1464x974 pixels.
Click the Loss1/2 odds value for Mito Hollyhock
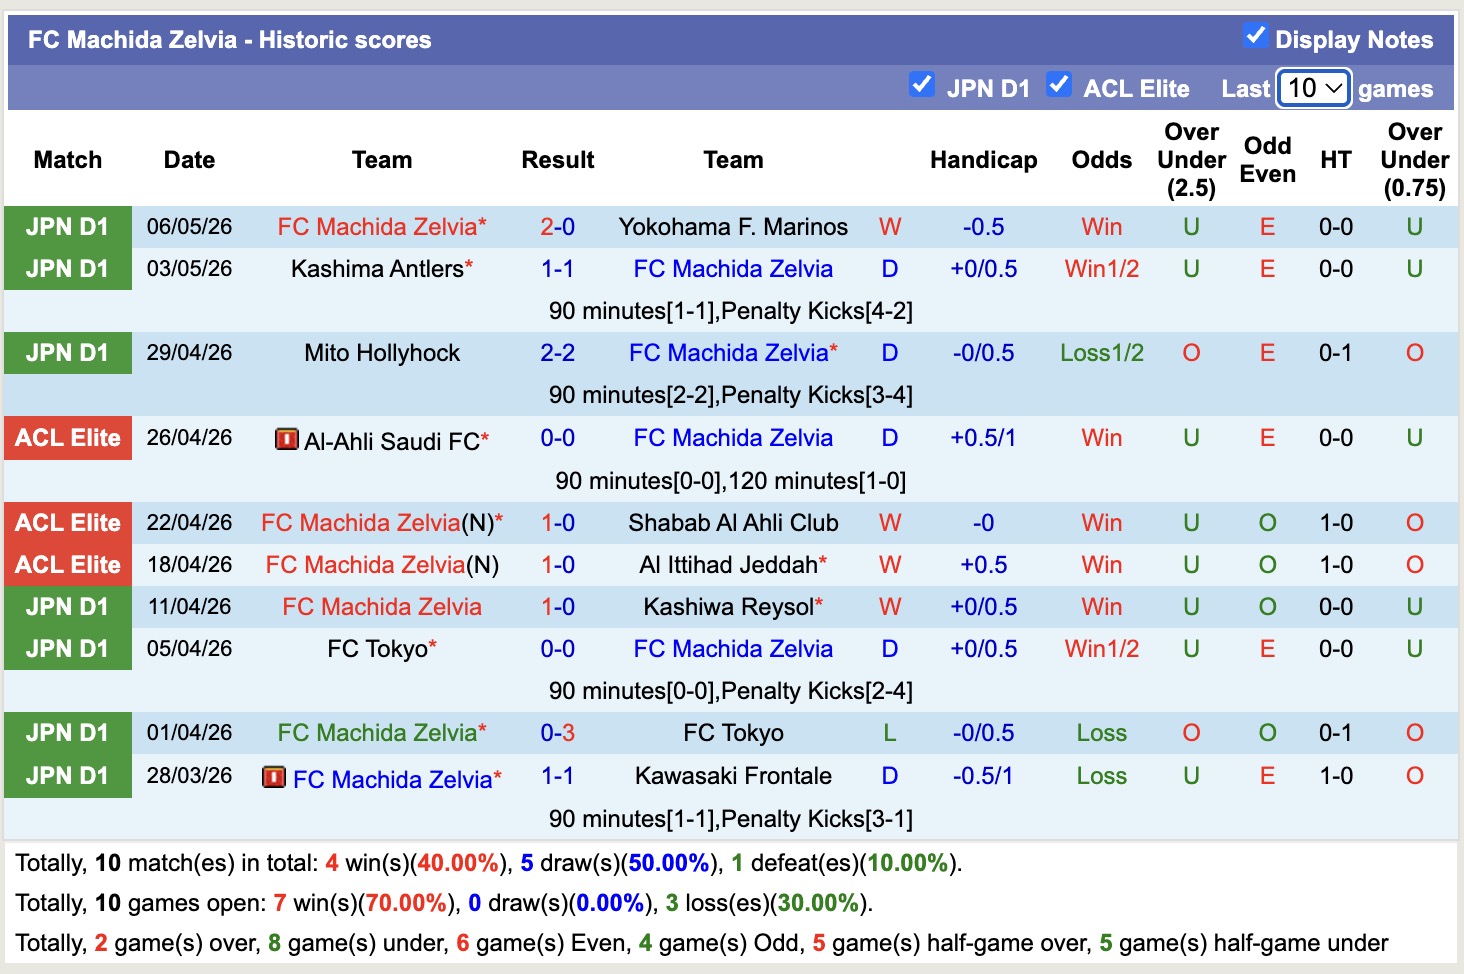click(1101, 353)
